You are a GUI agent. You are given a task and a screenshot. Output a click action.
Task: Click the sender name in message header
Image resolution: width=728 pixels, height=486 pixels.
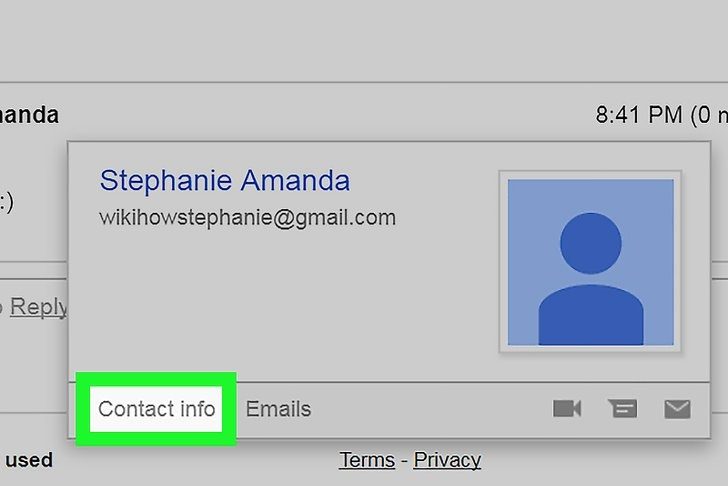pyautogui.click(x=29, y=115)
